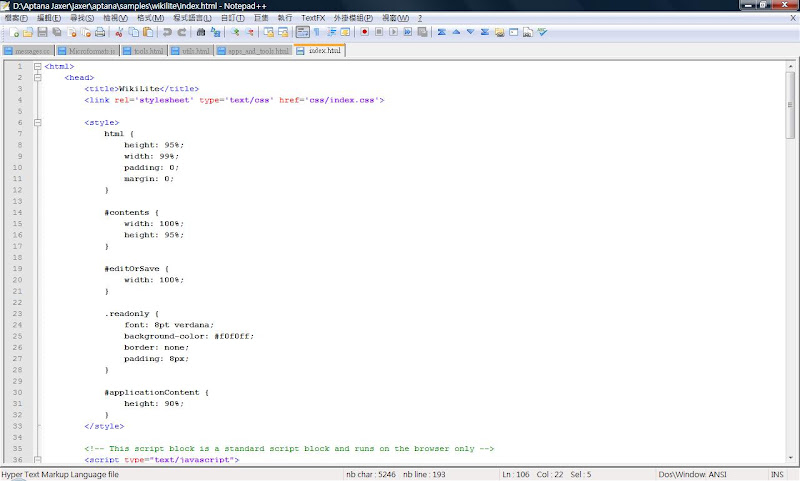Image resolution: width=800 pixels, height=481 pixels.
Task: Click the Undo arrow icon
Action: click(167, 32)
